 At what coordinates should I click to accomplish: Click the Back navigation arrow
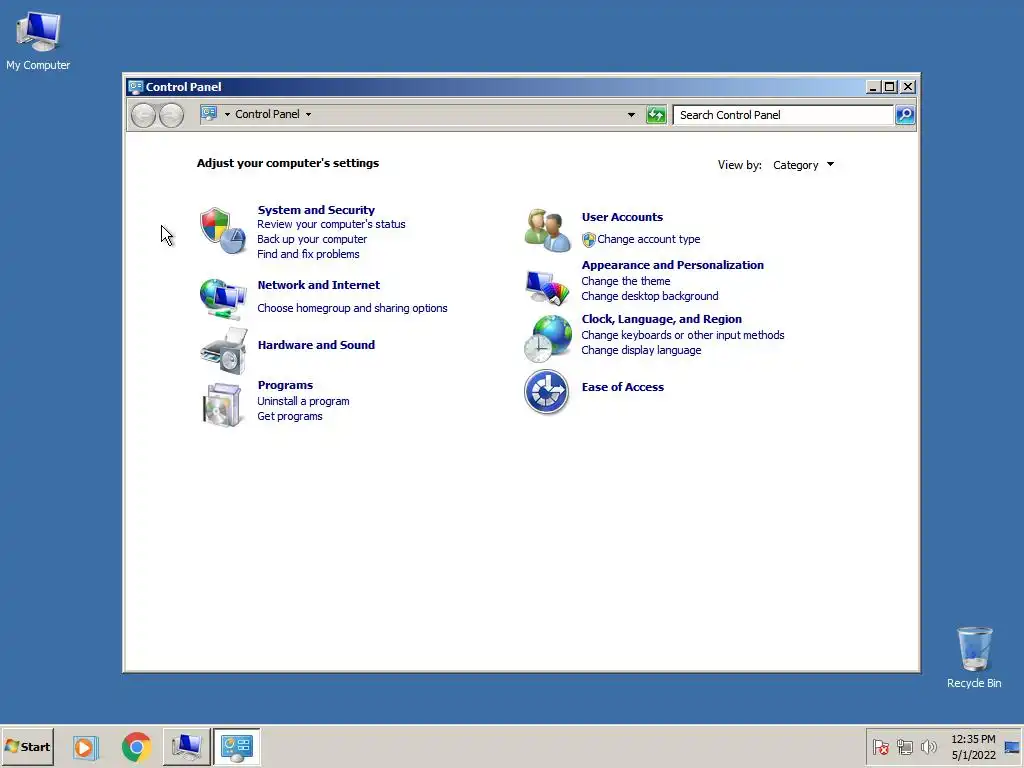pyautogui.click(x=143, y=116)
